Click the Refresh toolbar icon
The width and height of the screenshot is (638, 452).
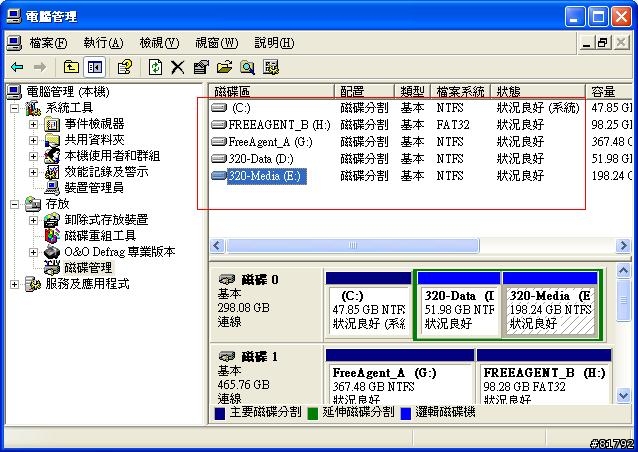tap(155, 67)
